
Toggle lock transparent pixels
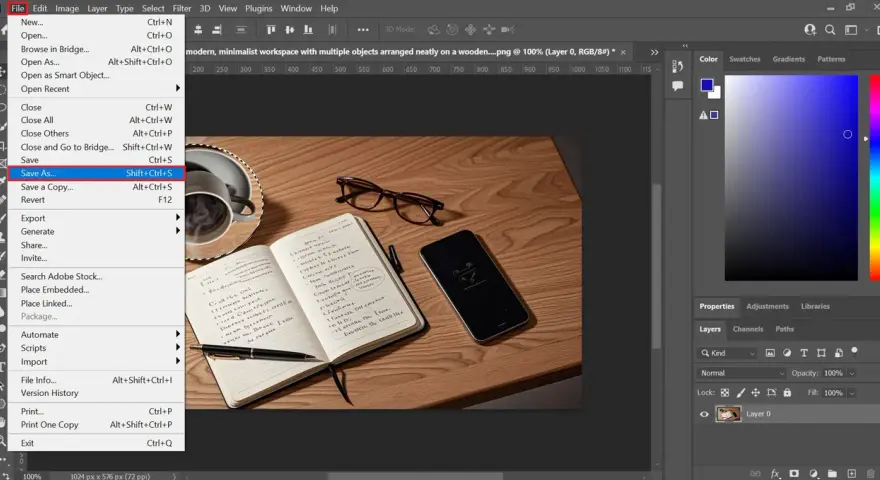[725, 393]
